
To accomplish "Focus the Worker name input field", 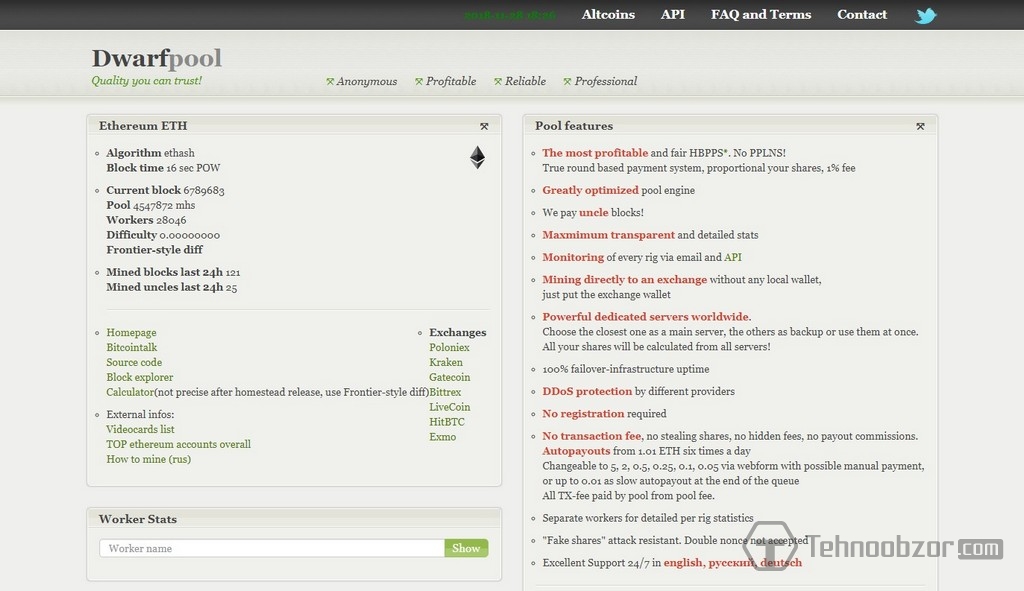I will pyautogui.click(x=272, y=548).
